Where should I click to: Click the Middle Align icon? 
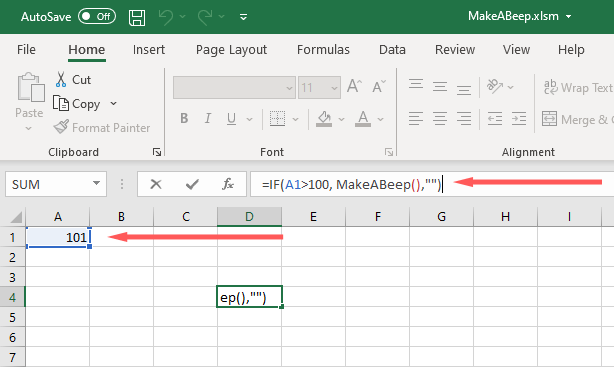pos(440,87)
